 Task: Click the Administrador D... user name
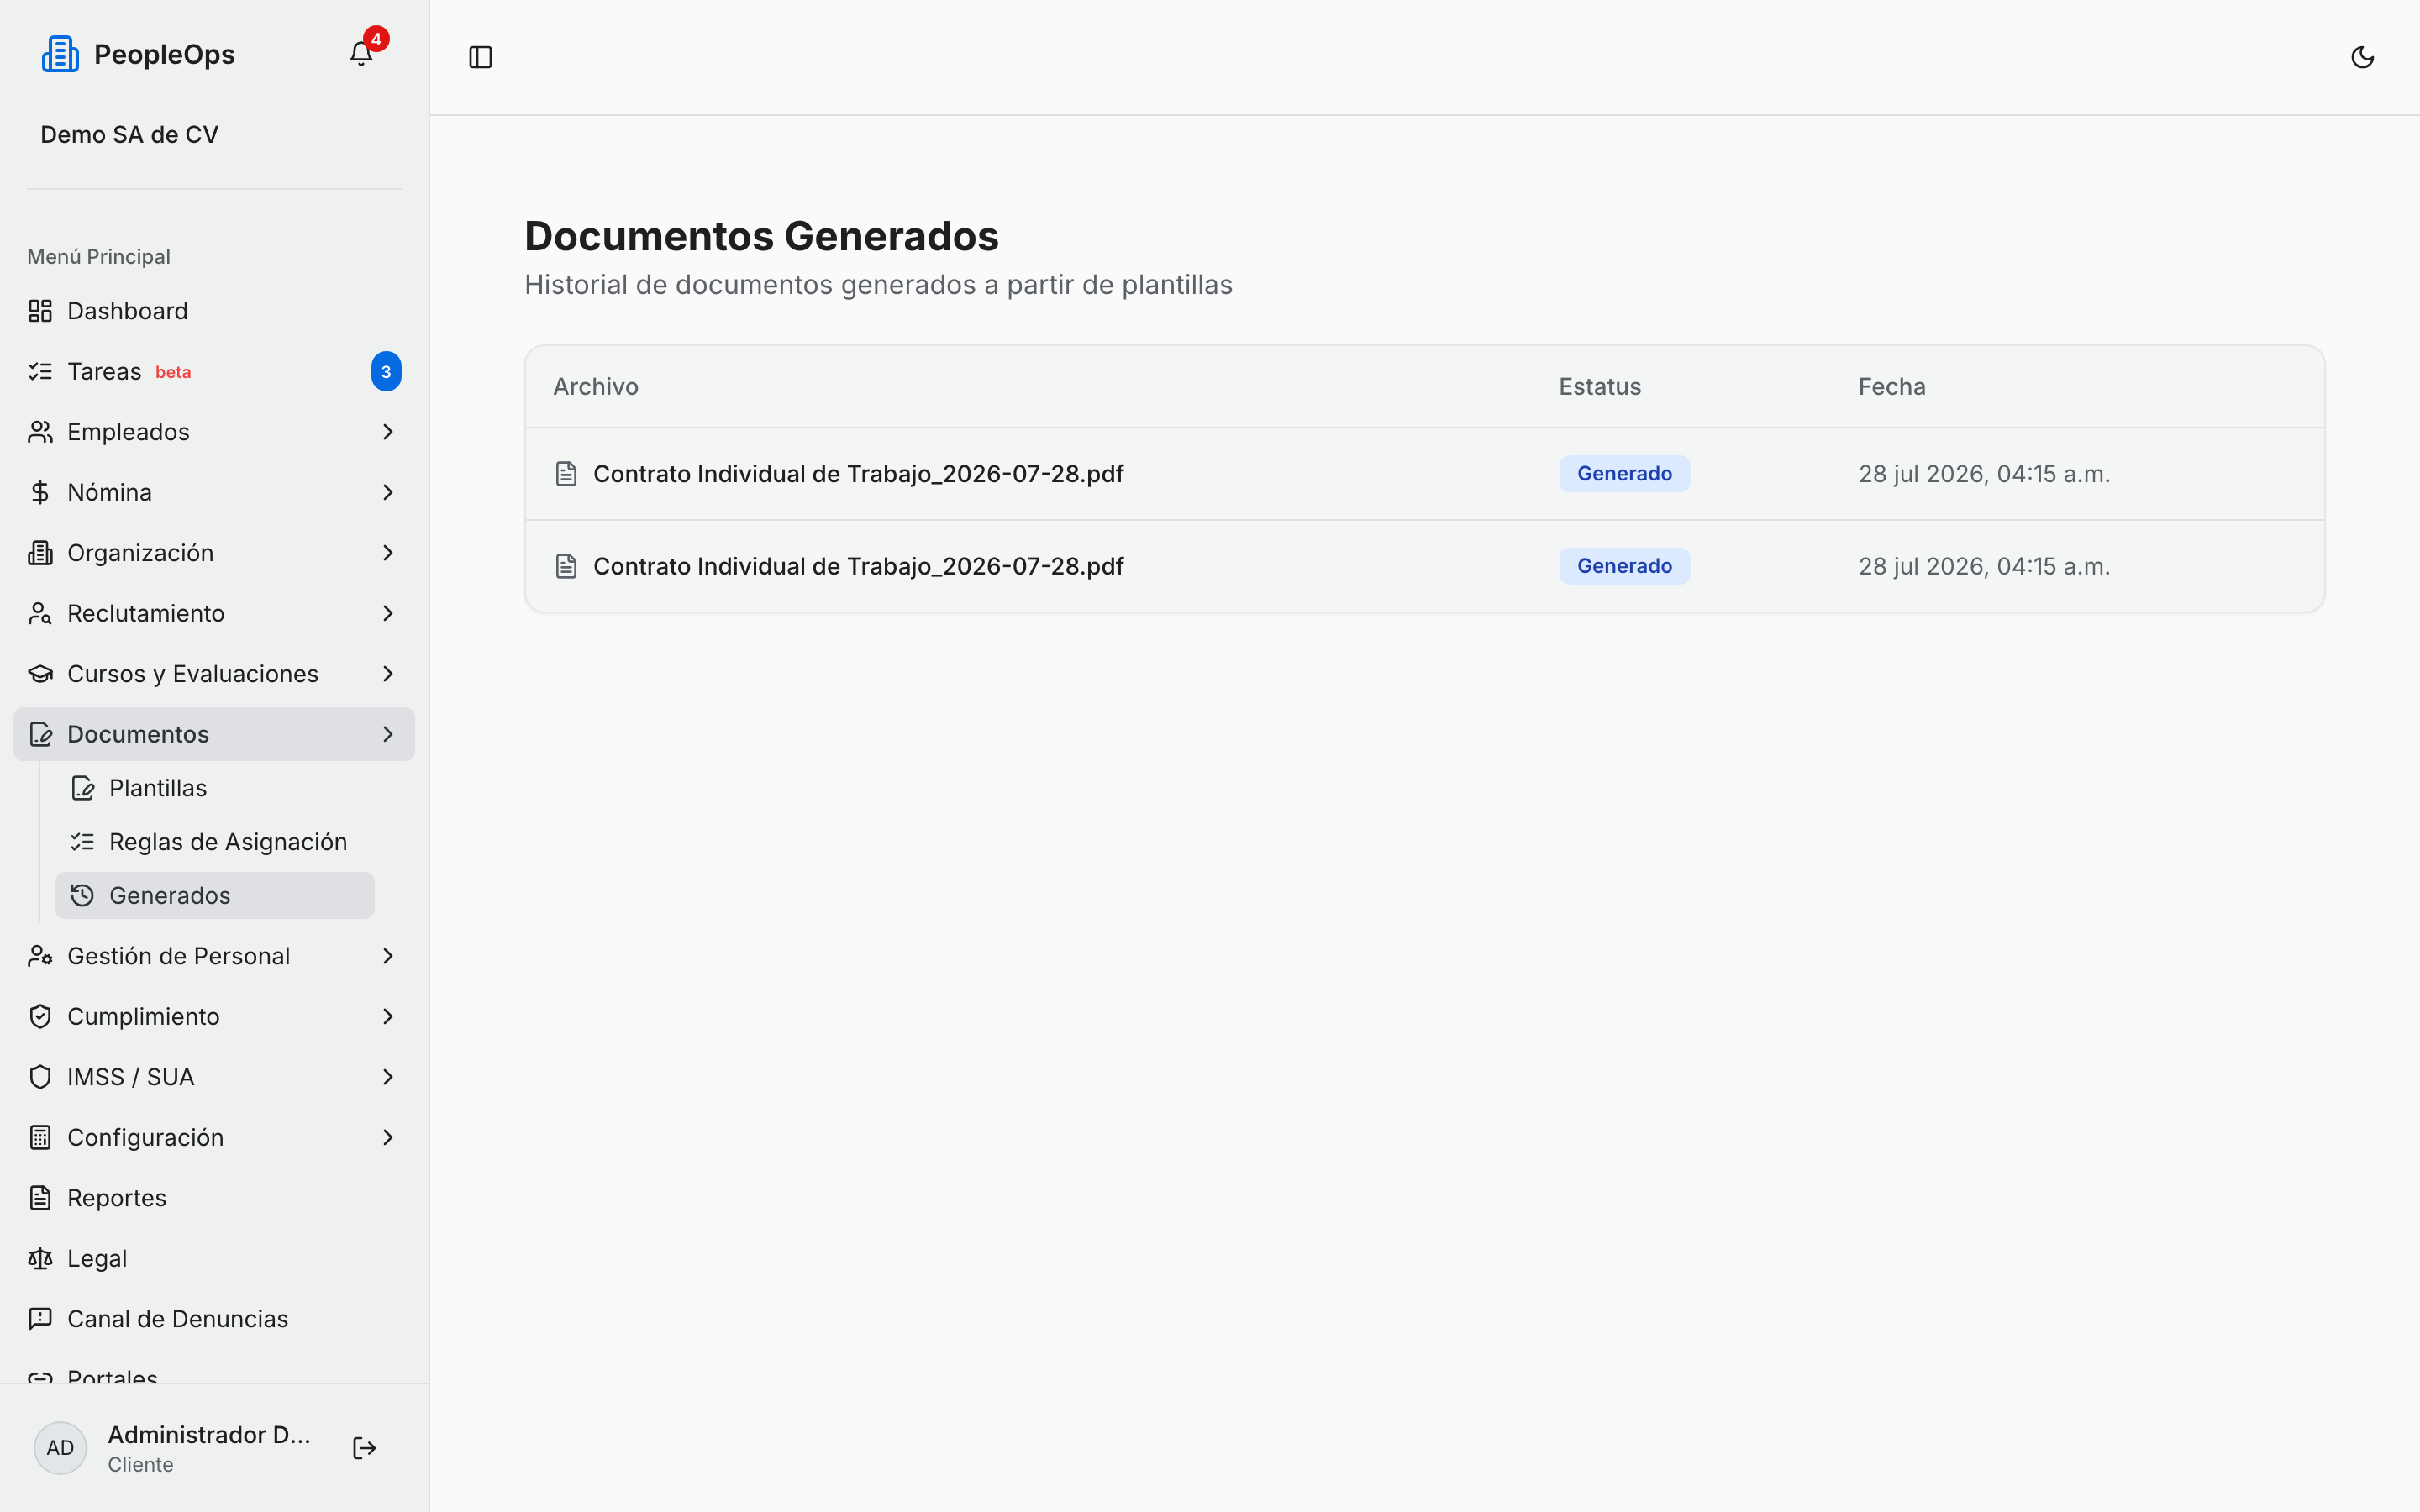pos(209,1435)
